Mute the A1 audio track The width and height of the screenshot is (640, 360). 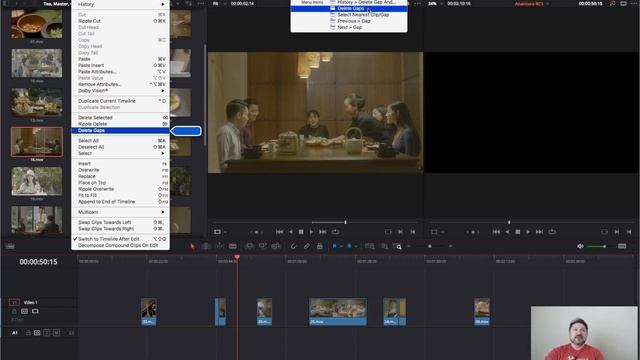click(56, 333)
